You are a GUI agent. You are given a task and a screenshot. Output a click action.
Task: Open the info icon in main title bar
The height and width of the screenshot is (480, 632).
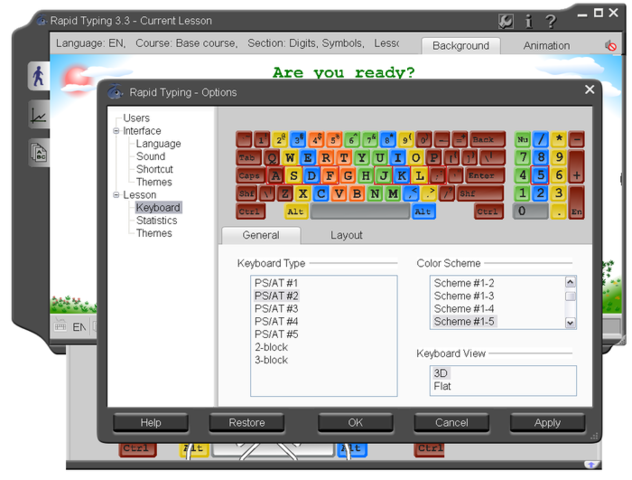click(x=528, y=21)
